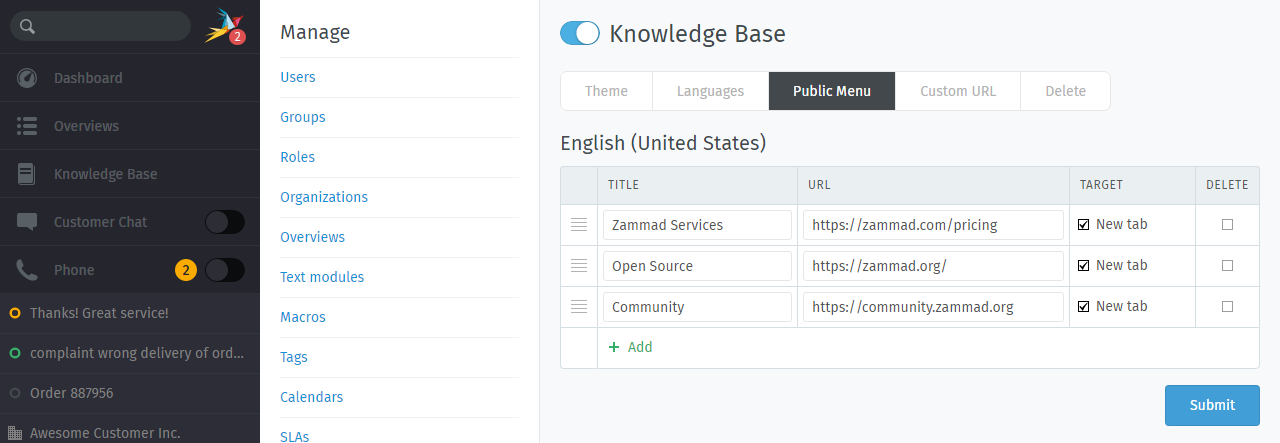Screen dimensions: 1280x443
Task: Toggle the Customer Chat switch
Action: (x=225, y=222)
